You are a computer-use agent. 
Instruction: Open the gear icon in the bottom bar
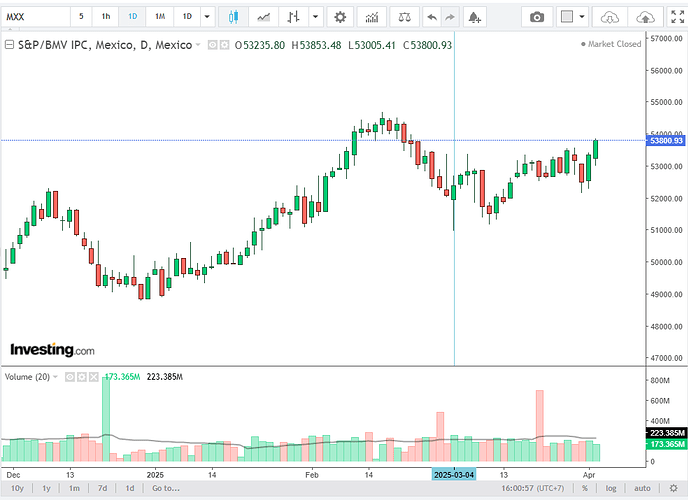click(674, 488)
